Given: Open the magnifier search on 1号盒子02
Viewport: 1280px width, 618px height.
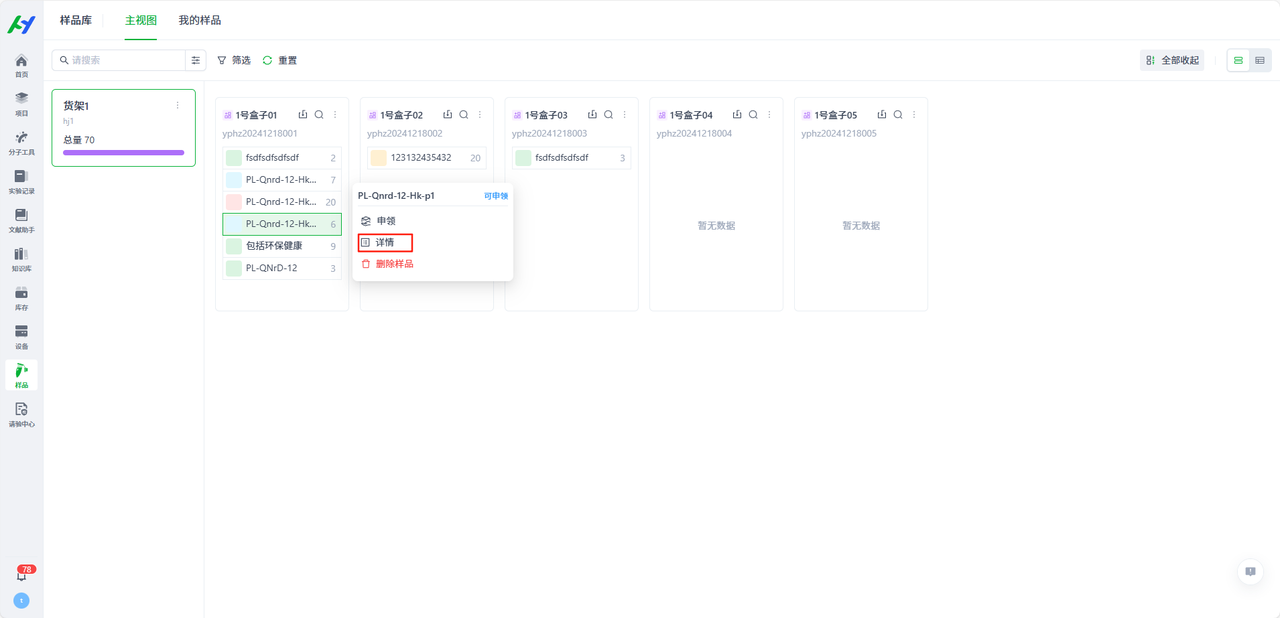Looking at the screenshot, I should coord(462,114).
